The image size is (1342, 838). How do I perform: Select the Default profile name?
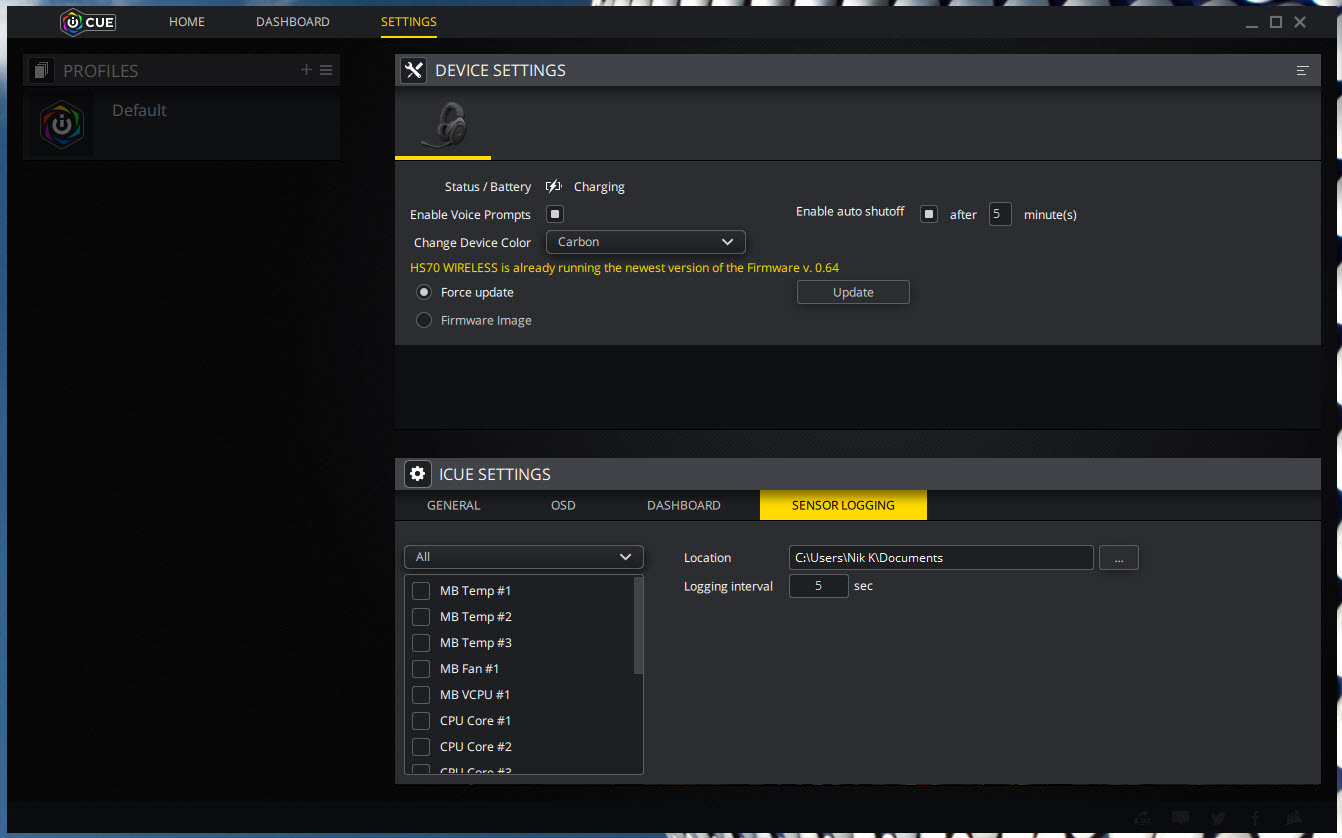point(139,110)
